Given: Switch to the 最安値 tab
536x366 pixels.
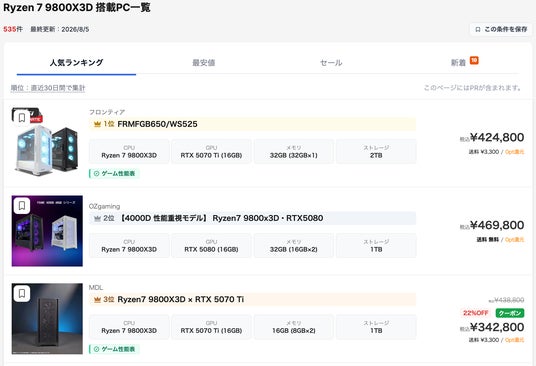Looking at the screenshot, I should click(204, 63).
